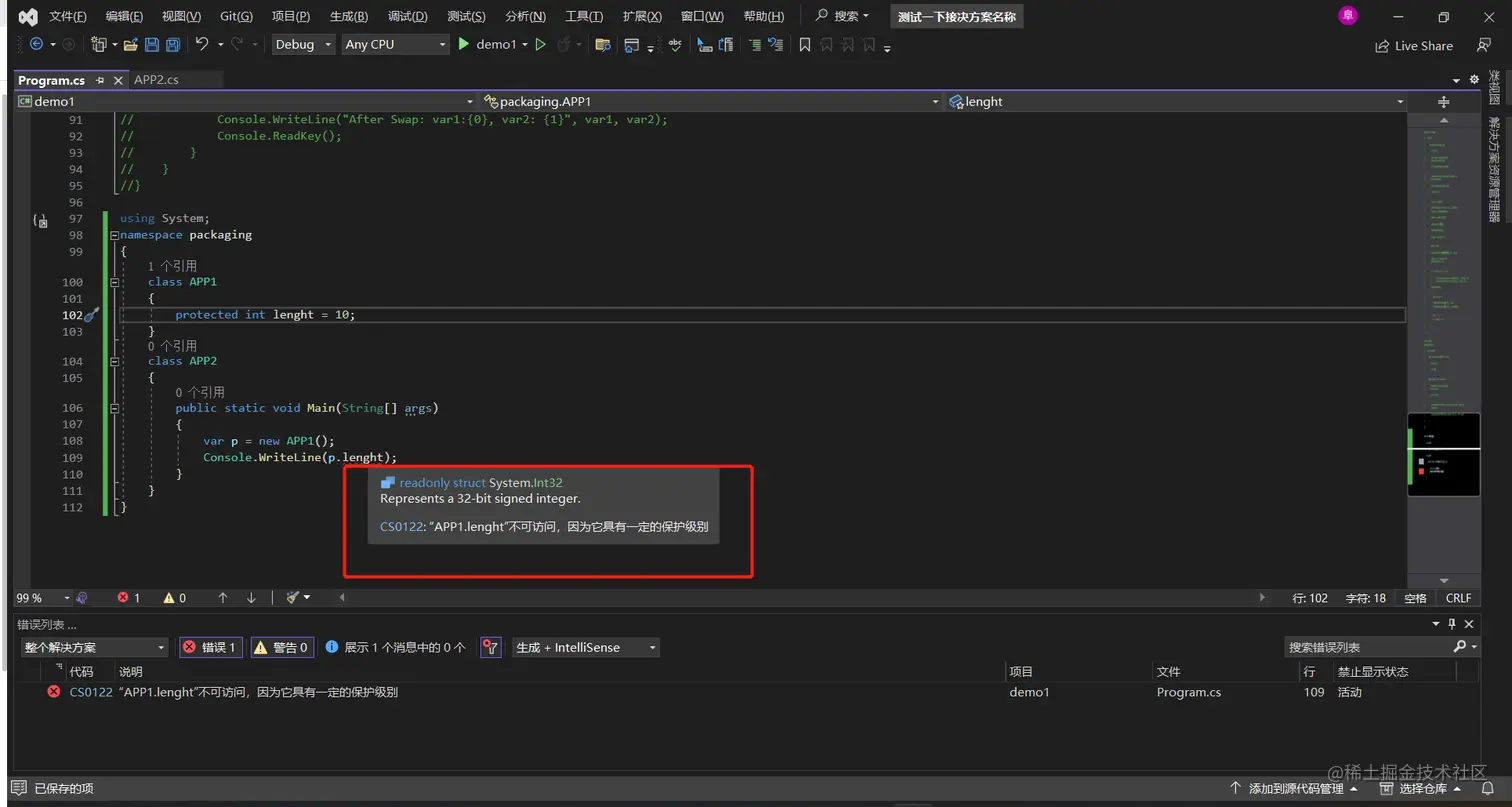Click the spell checker abc icon
This screenshot has height=807, width=1512.
click(x=675, y=44)
